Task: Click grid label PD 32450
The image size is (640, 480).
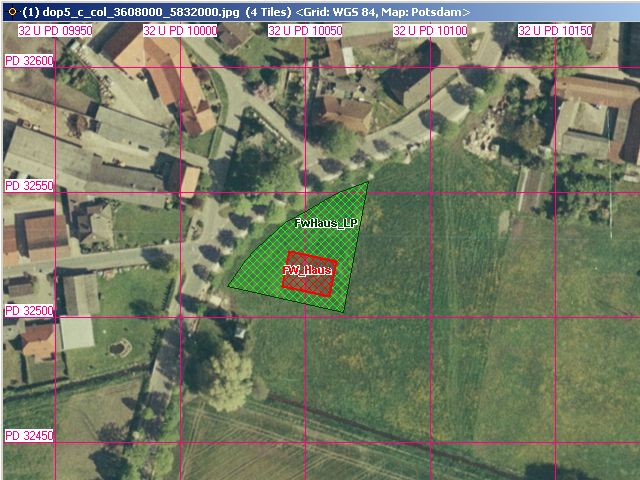Action: [29, 436]
